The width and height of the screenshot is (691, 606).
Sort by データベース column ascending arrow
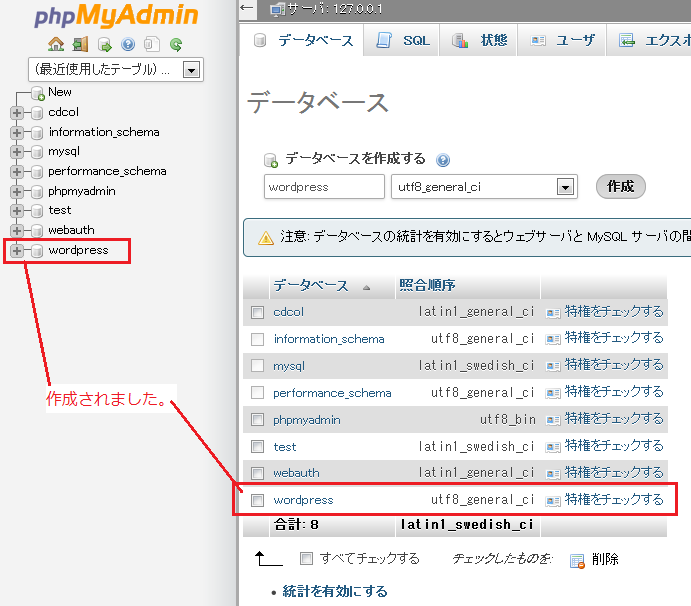click(367, 288)
